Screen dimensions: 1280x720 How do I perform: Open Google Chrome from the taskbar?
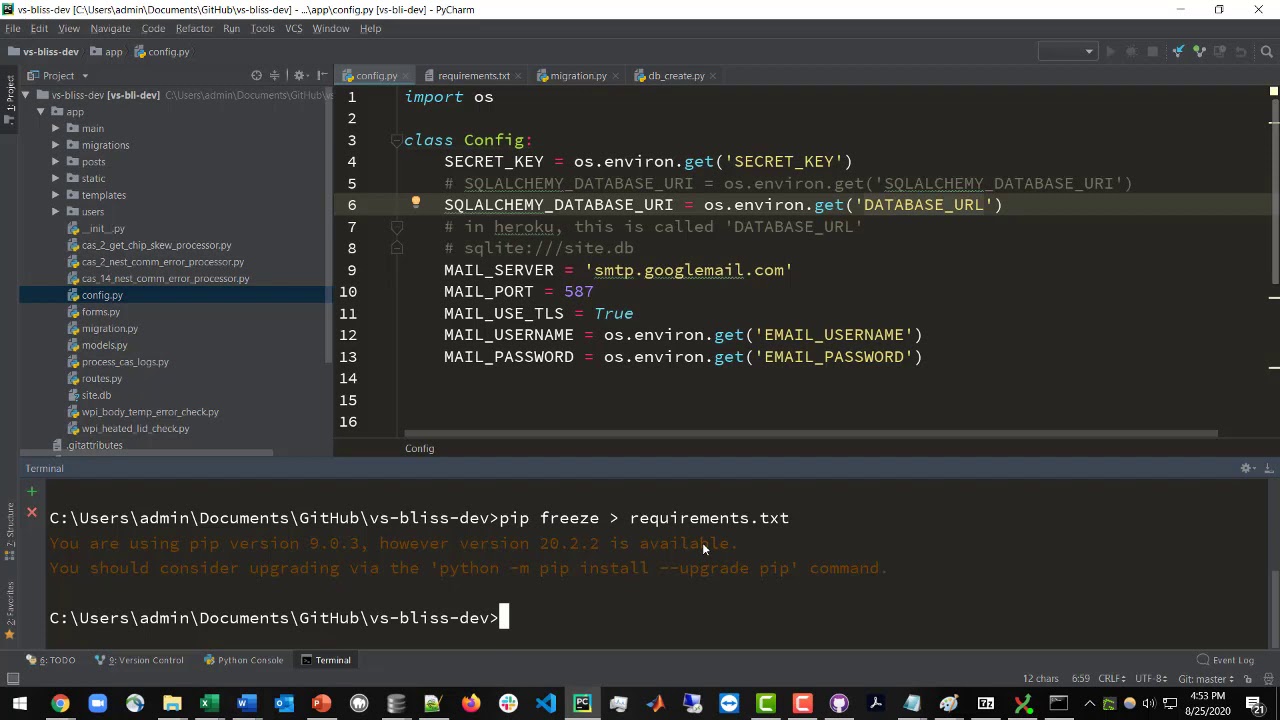pyautogui.click(x=60, y=704)
